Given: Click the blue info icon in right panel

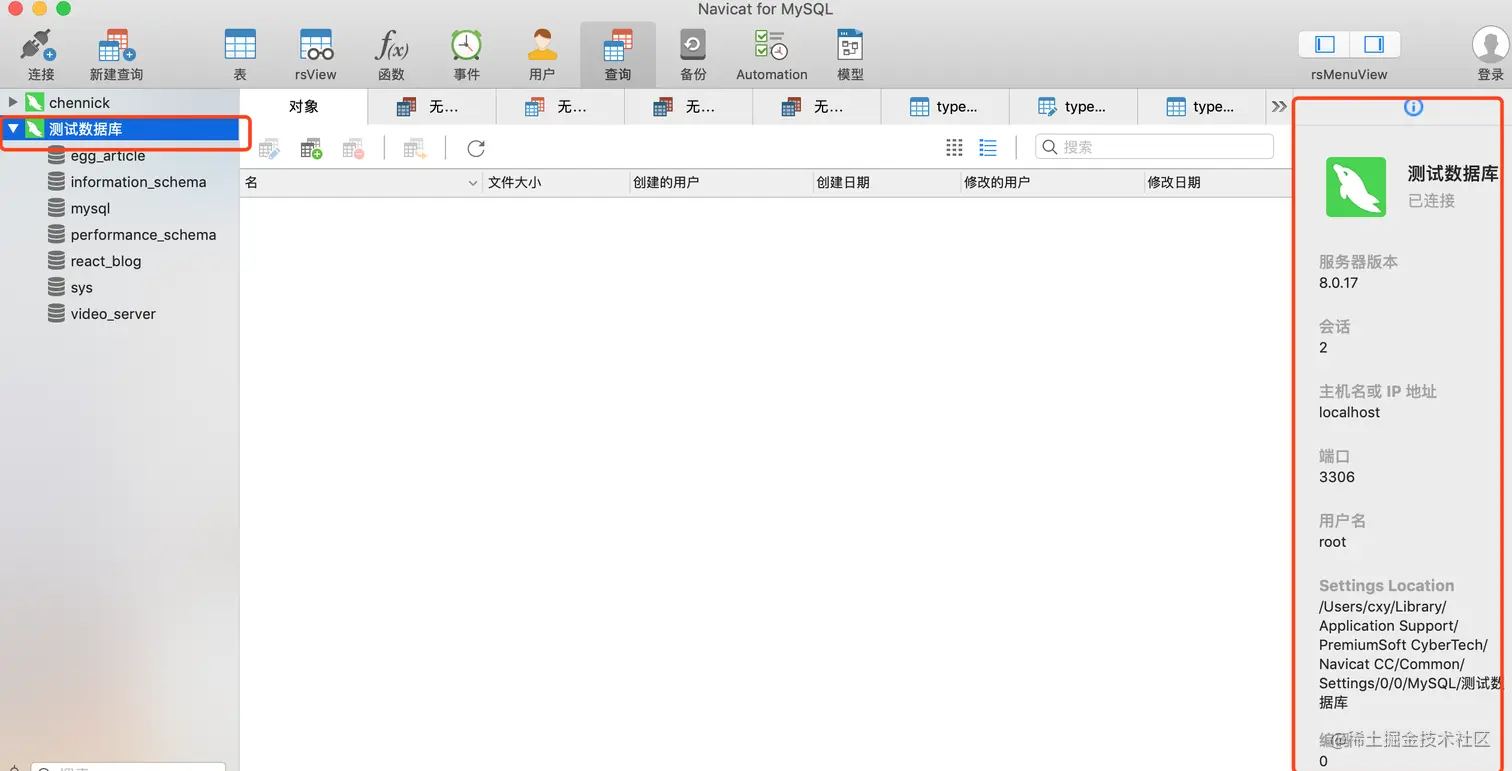Looking at the screenshot, I should point(1413,107).
